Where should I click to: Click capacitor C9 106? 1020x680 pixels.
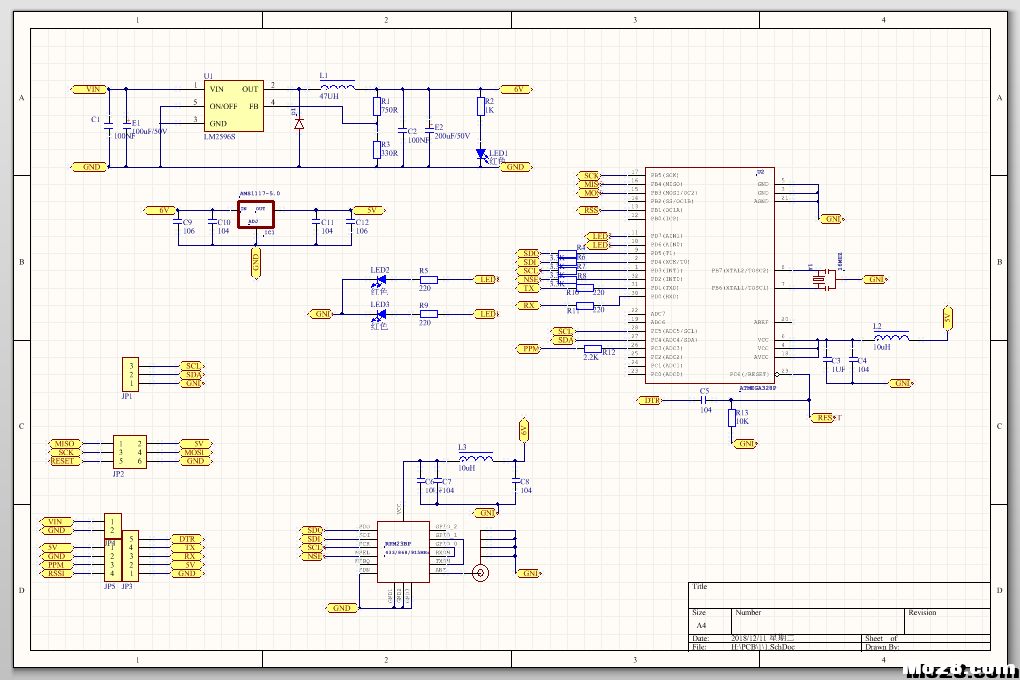click(178, 223)
